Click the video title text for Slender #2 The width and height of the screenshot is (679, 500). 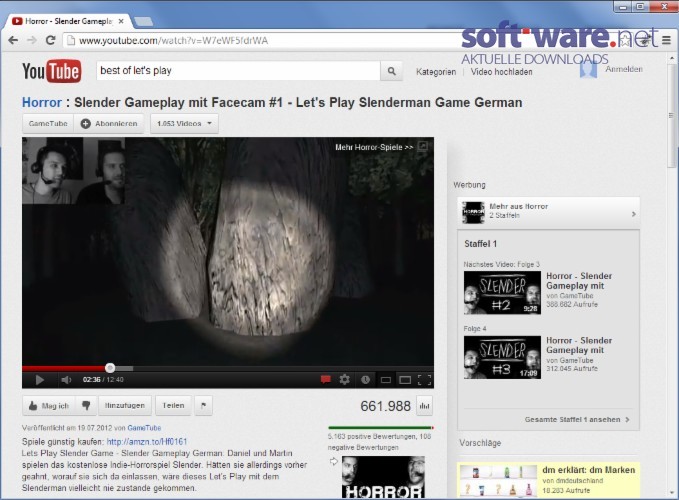click(x=579, y=281)
